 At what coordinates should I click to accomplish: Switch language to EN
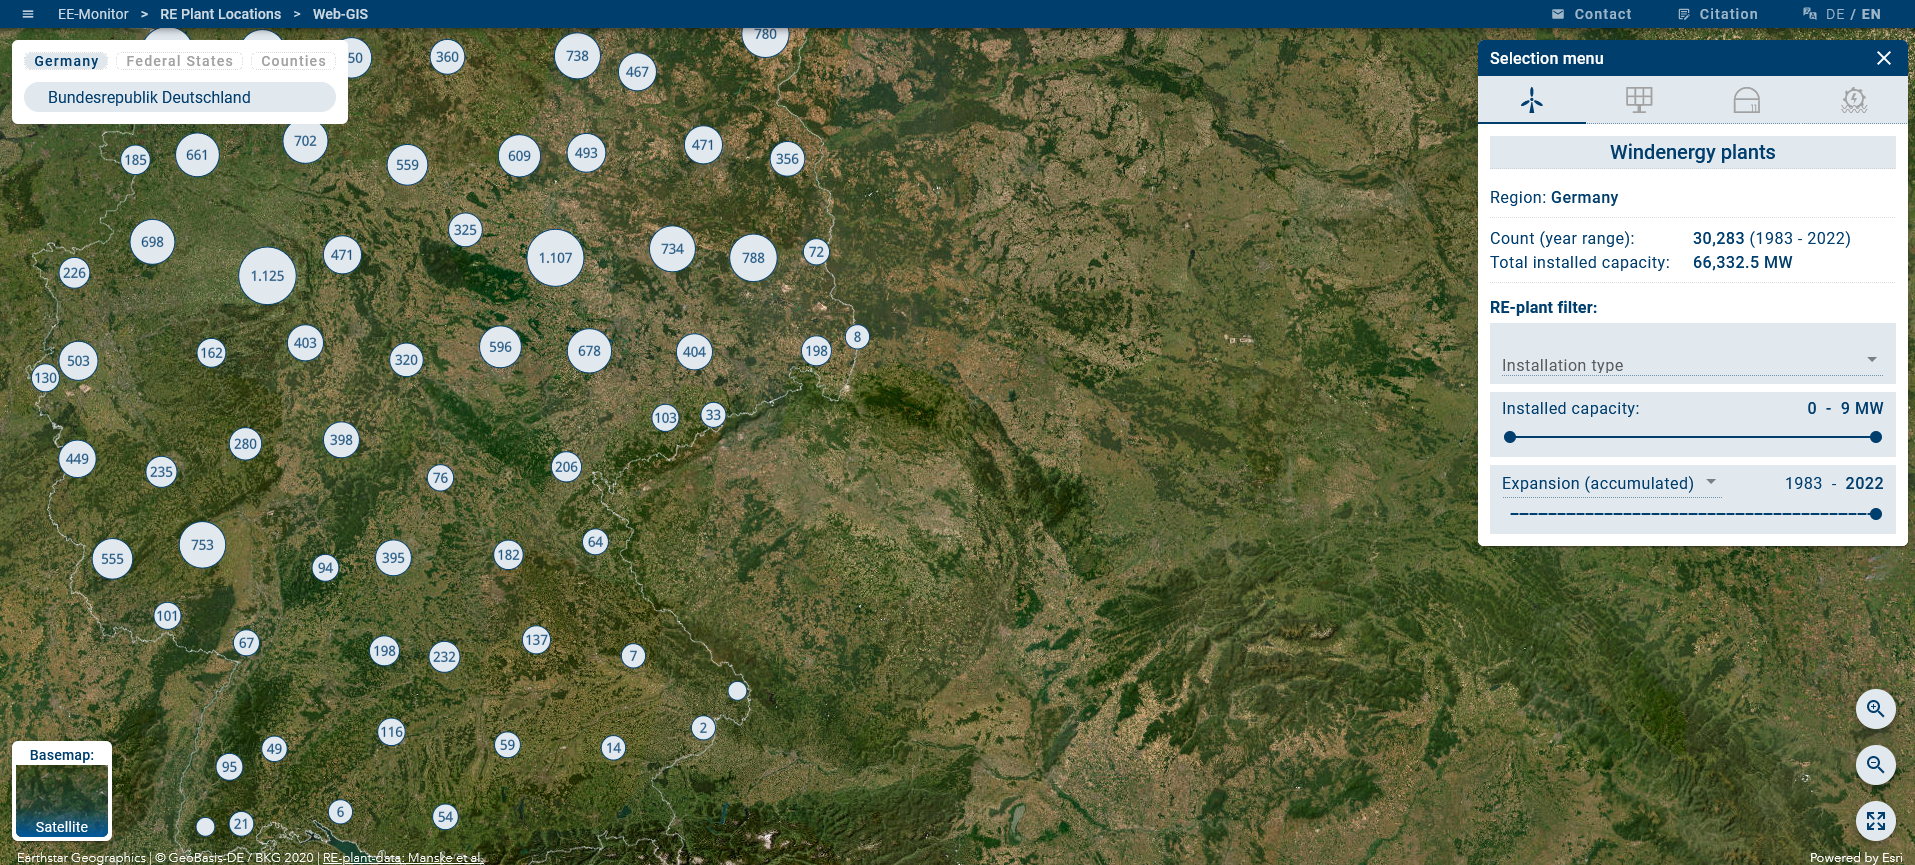pos(1871,14)
